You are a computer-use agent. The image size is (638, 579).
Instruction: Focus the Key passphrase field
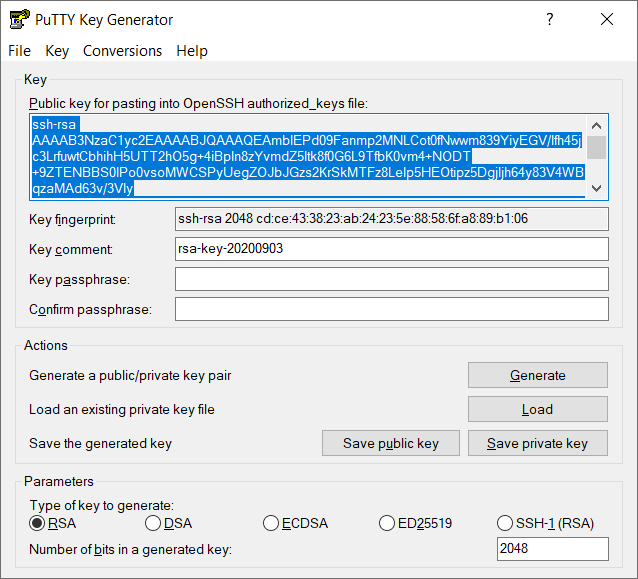pyautogui.click(x=392, y=279)
